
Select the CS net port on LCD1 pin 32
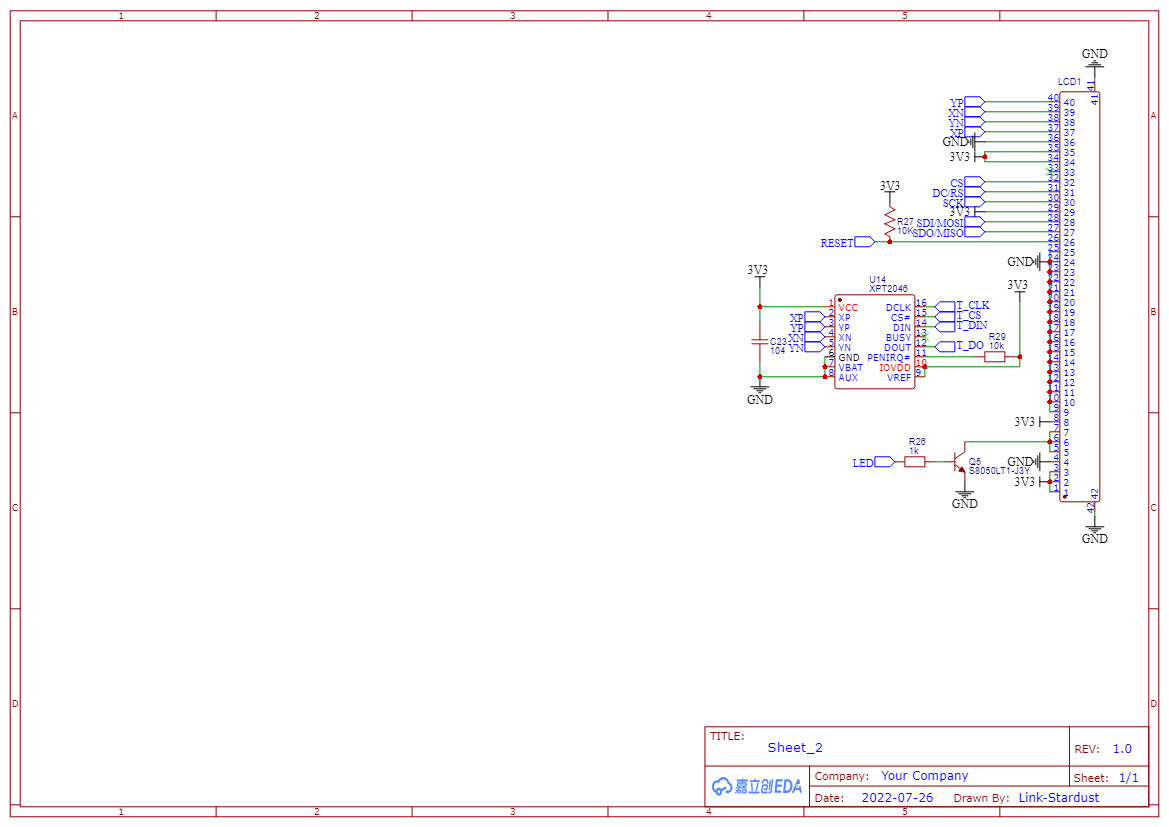pos(974,182)
